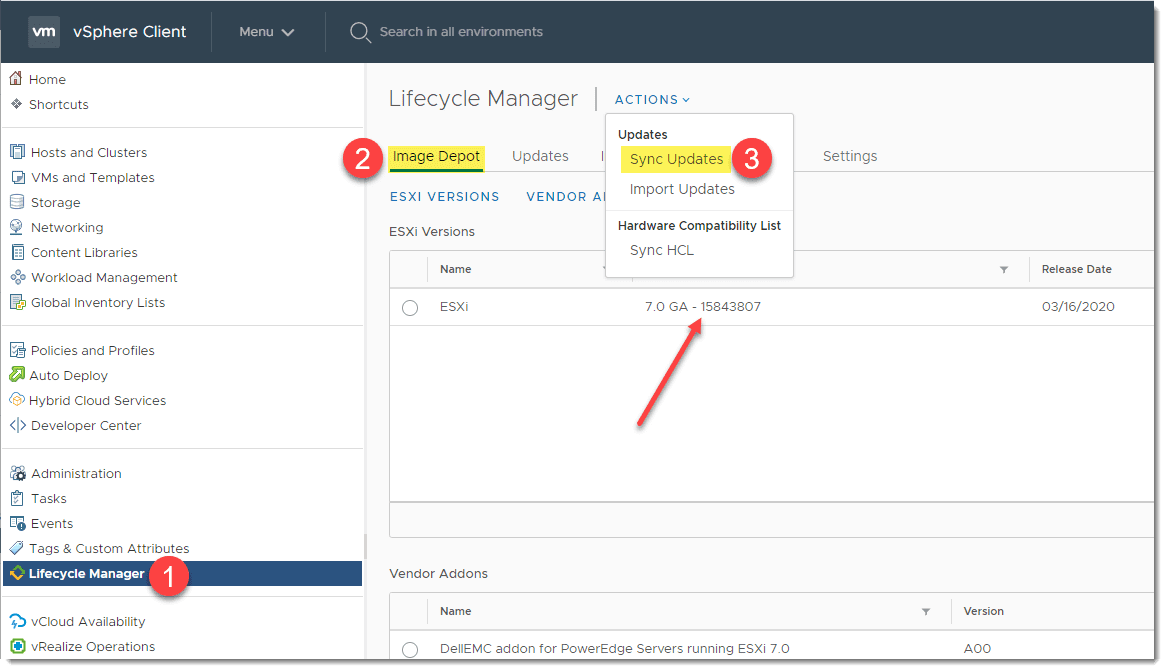Click the Auto Deploy icon
The image size is (1166, 671).
click(16, 375)
